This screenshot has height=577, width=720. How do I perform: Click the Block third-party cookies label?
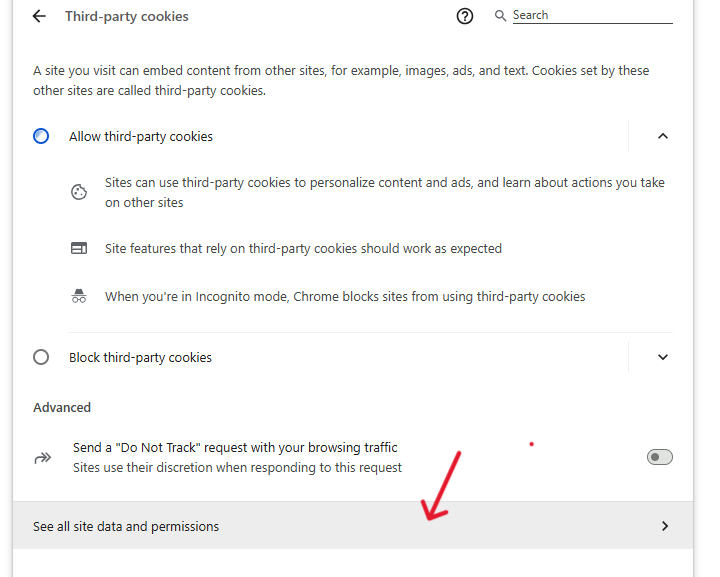click(140, 357)
